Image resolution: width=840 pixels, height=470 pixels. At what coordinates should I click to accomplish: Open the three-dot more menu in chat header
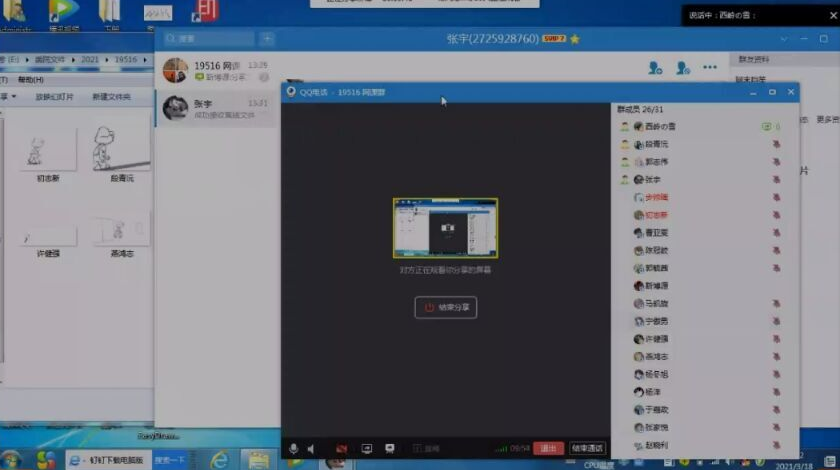pyautogui.click(x=710, y=67)
